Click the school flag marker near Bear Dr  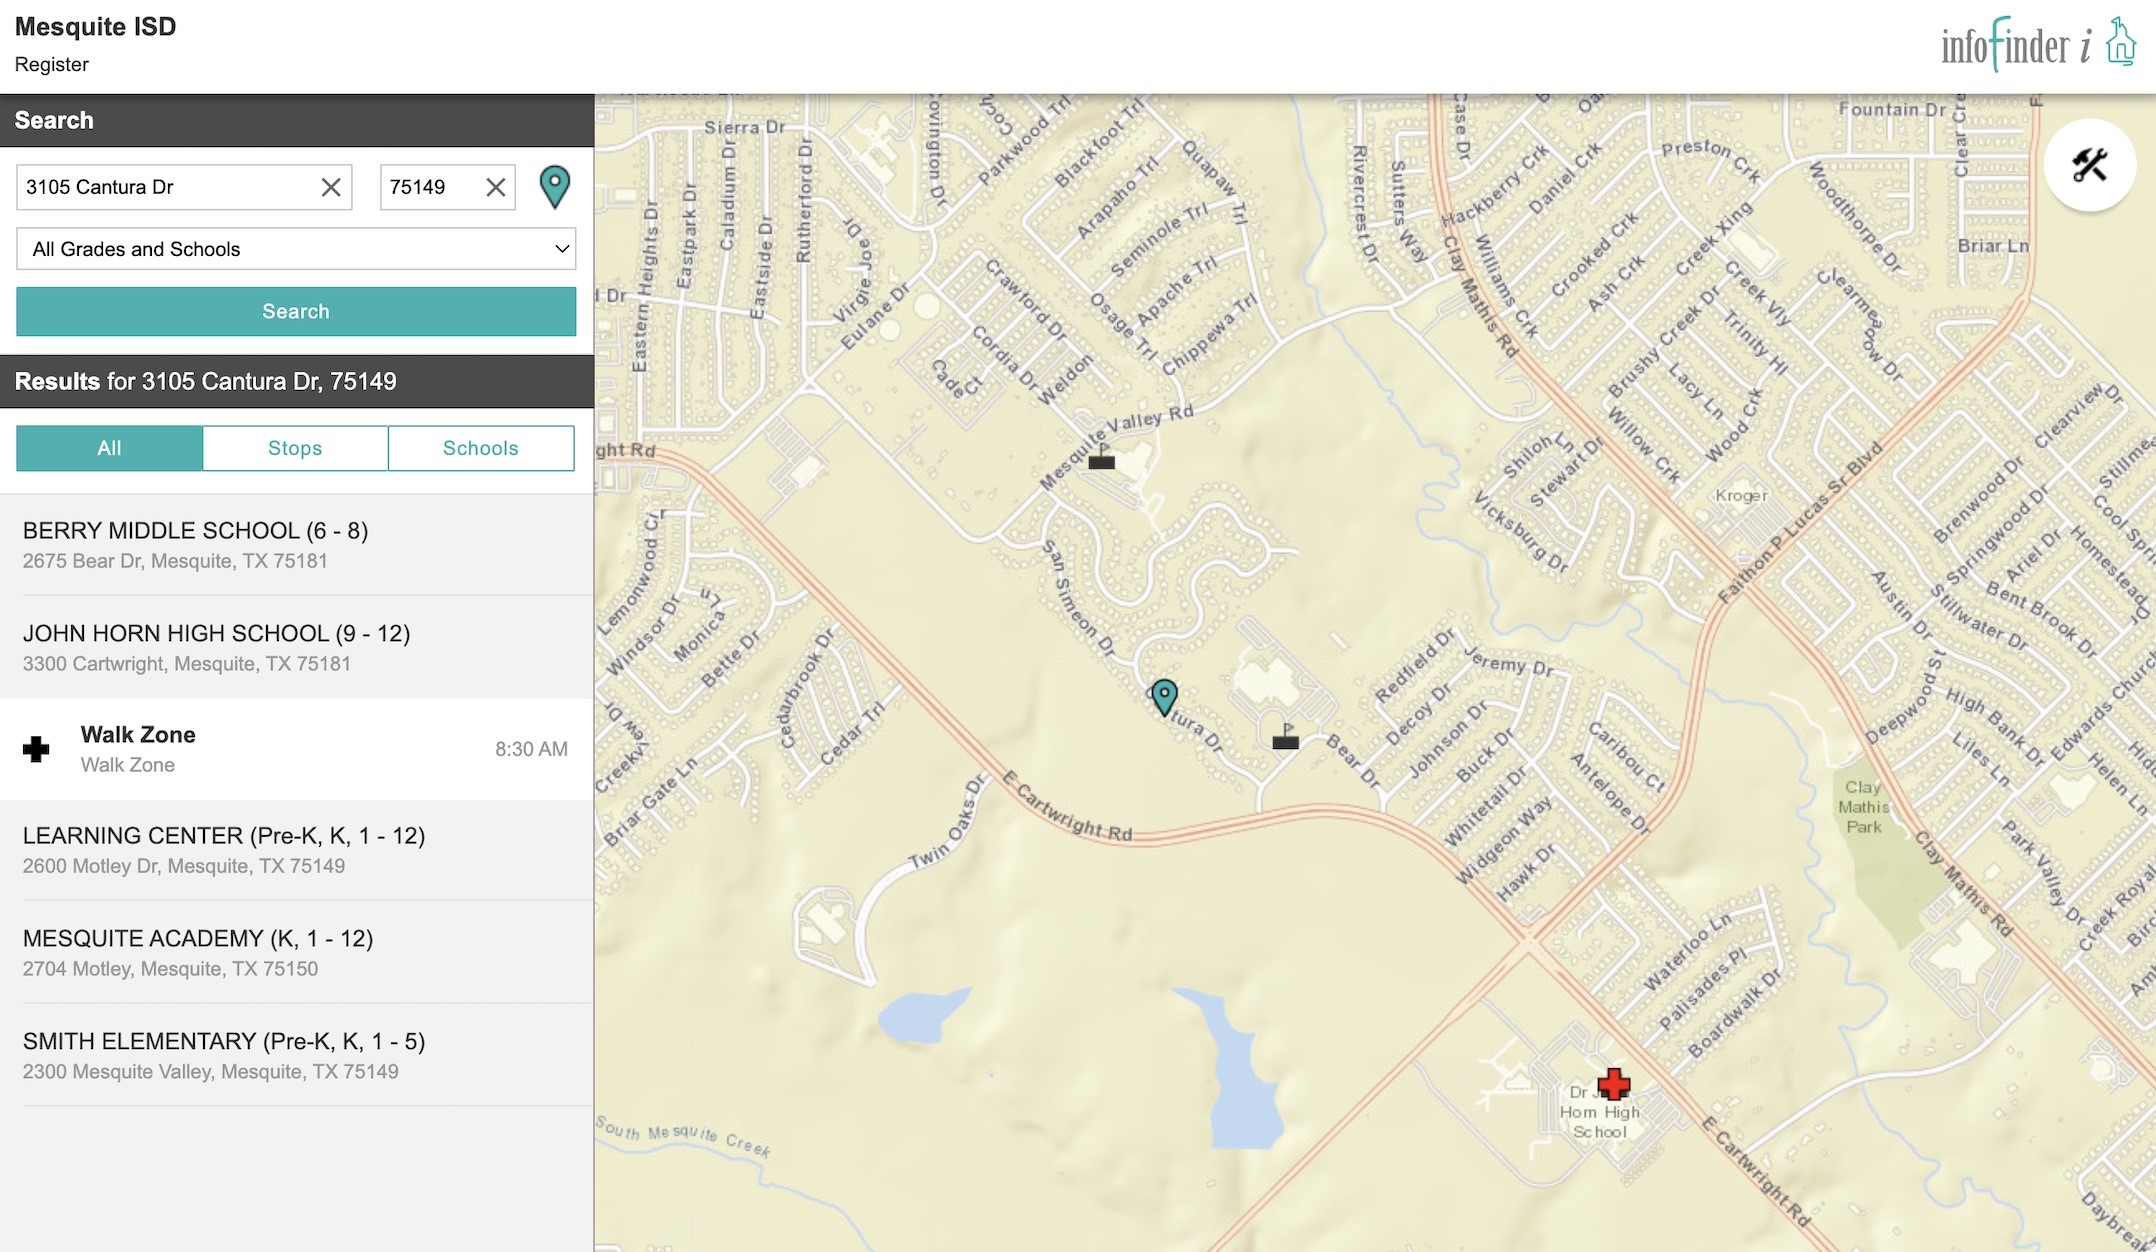point(1285,737)
